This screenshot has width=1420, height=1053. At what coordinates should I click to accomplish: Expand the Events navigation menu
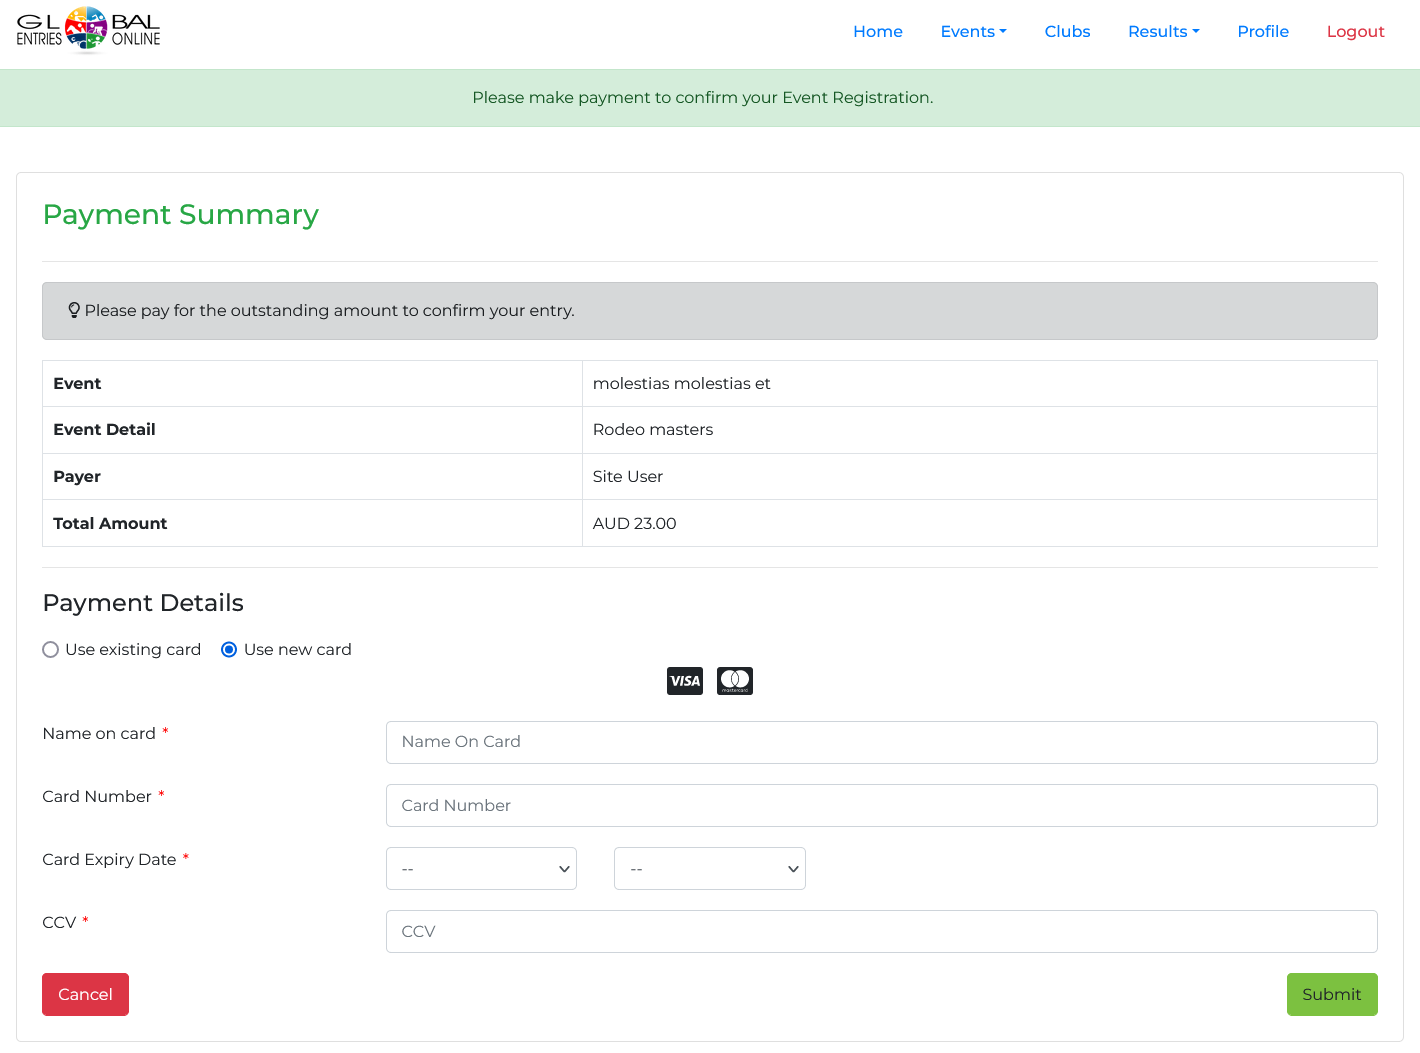click(973, 31)
